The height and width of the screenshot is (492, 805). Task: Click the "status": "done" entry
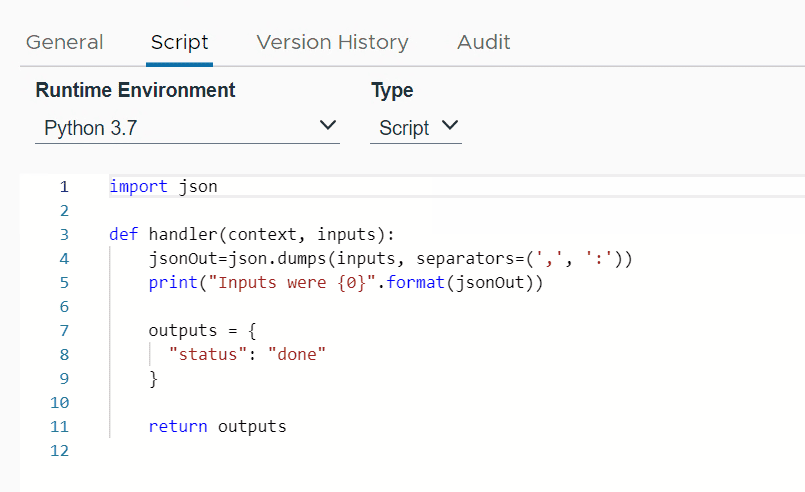pyautogui.click(x=247, y=354)
